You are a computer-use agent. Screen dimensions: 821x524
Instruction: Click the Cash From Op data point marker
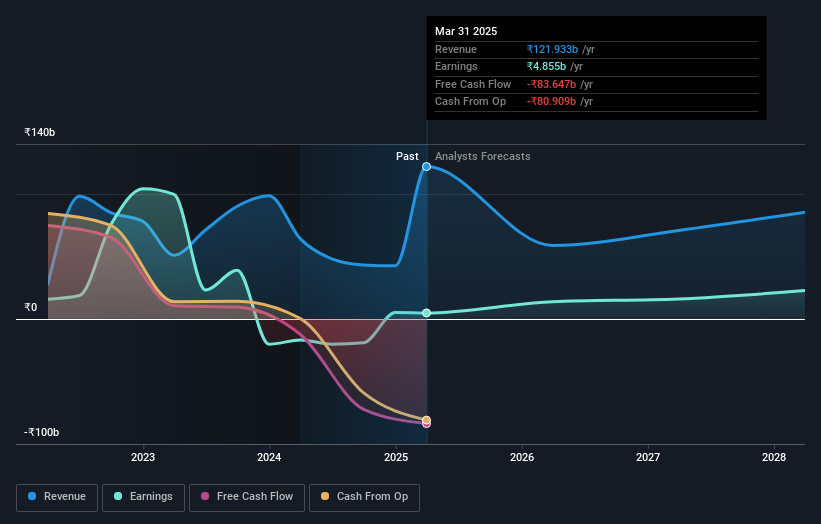426,420
